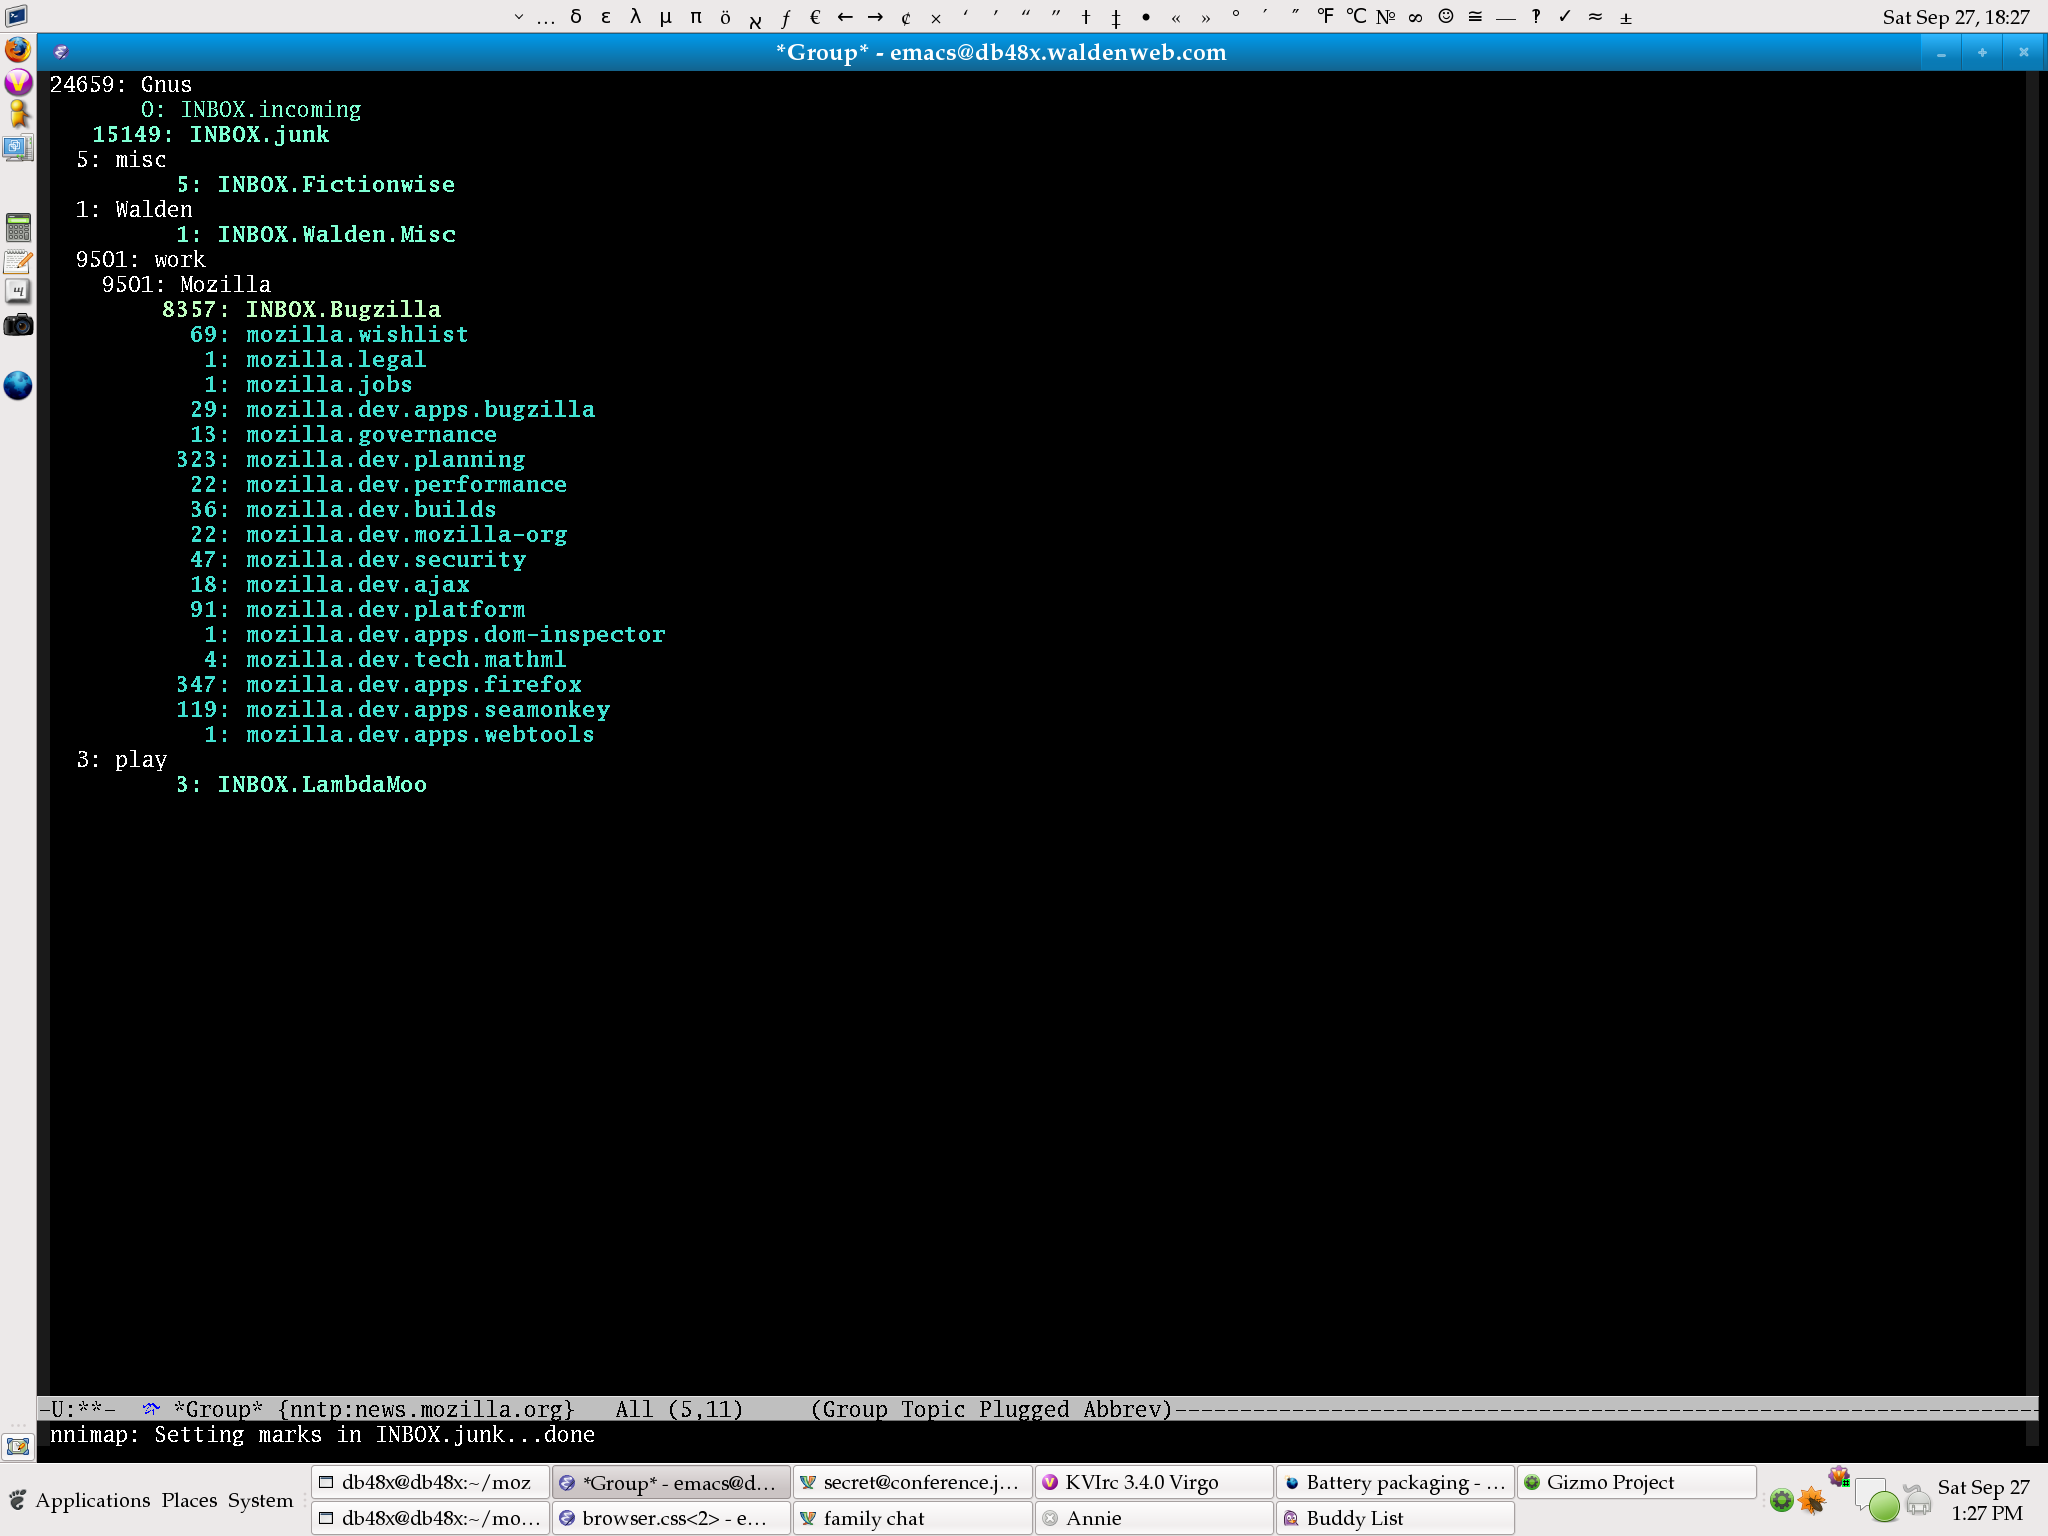Click the yellow figure launcher icon
Image resolution: width=2048 pixels, height=1536 pixels.
[18, 115]
